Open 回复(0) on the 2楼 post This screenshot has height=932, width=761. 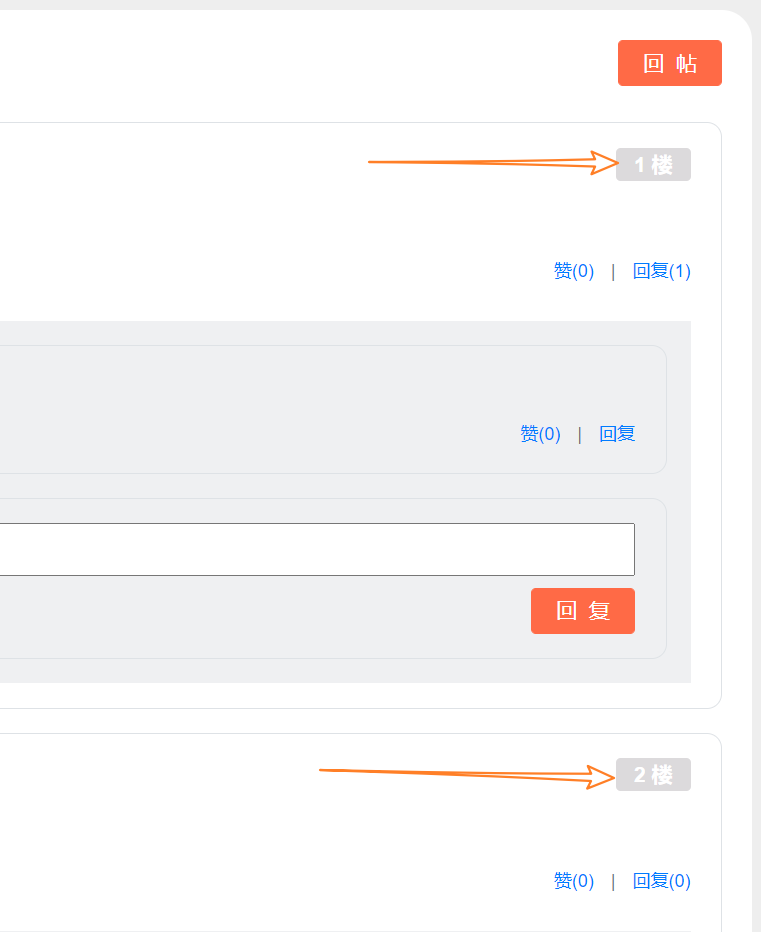pos(661,881)
